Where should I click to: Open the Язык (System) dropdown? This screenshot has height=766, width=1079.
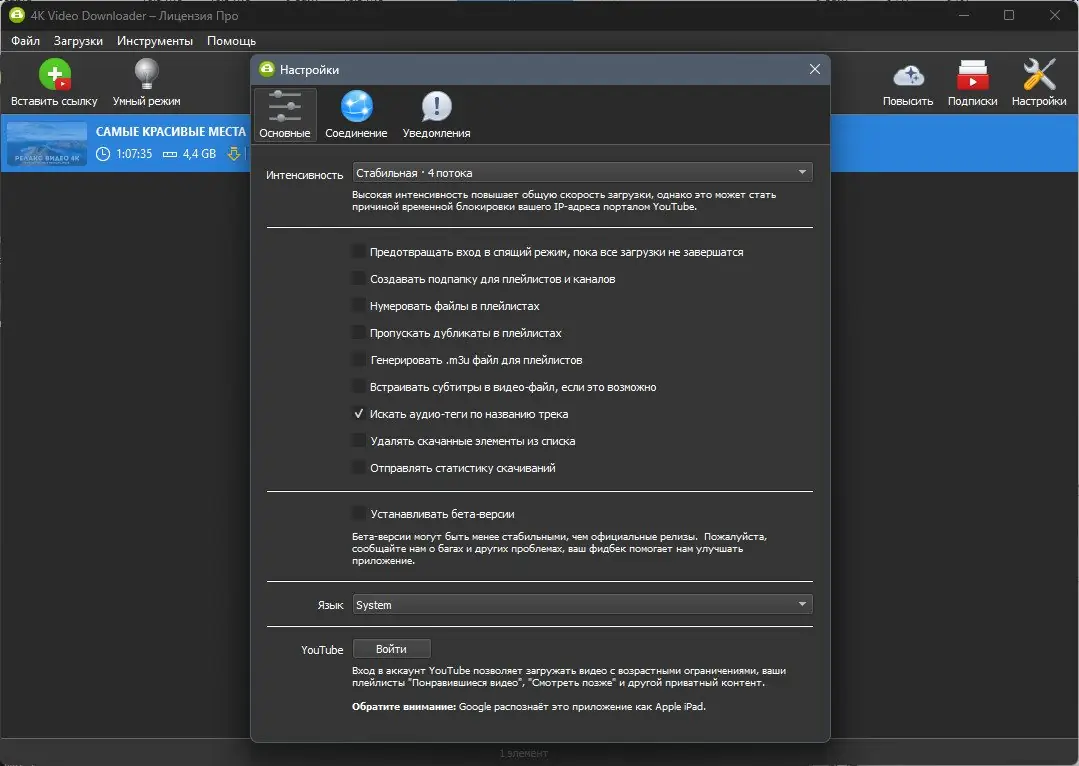tap(582, 605)
